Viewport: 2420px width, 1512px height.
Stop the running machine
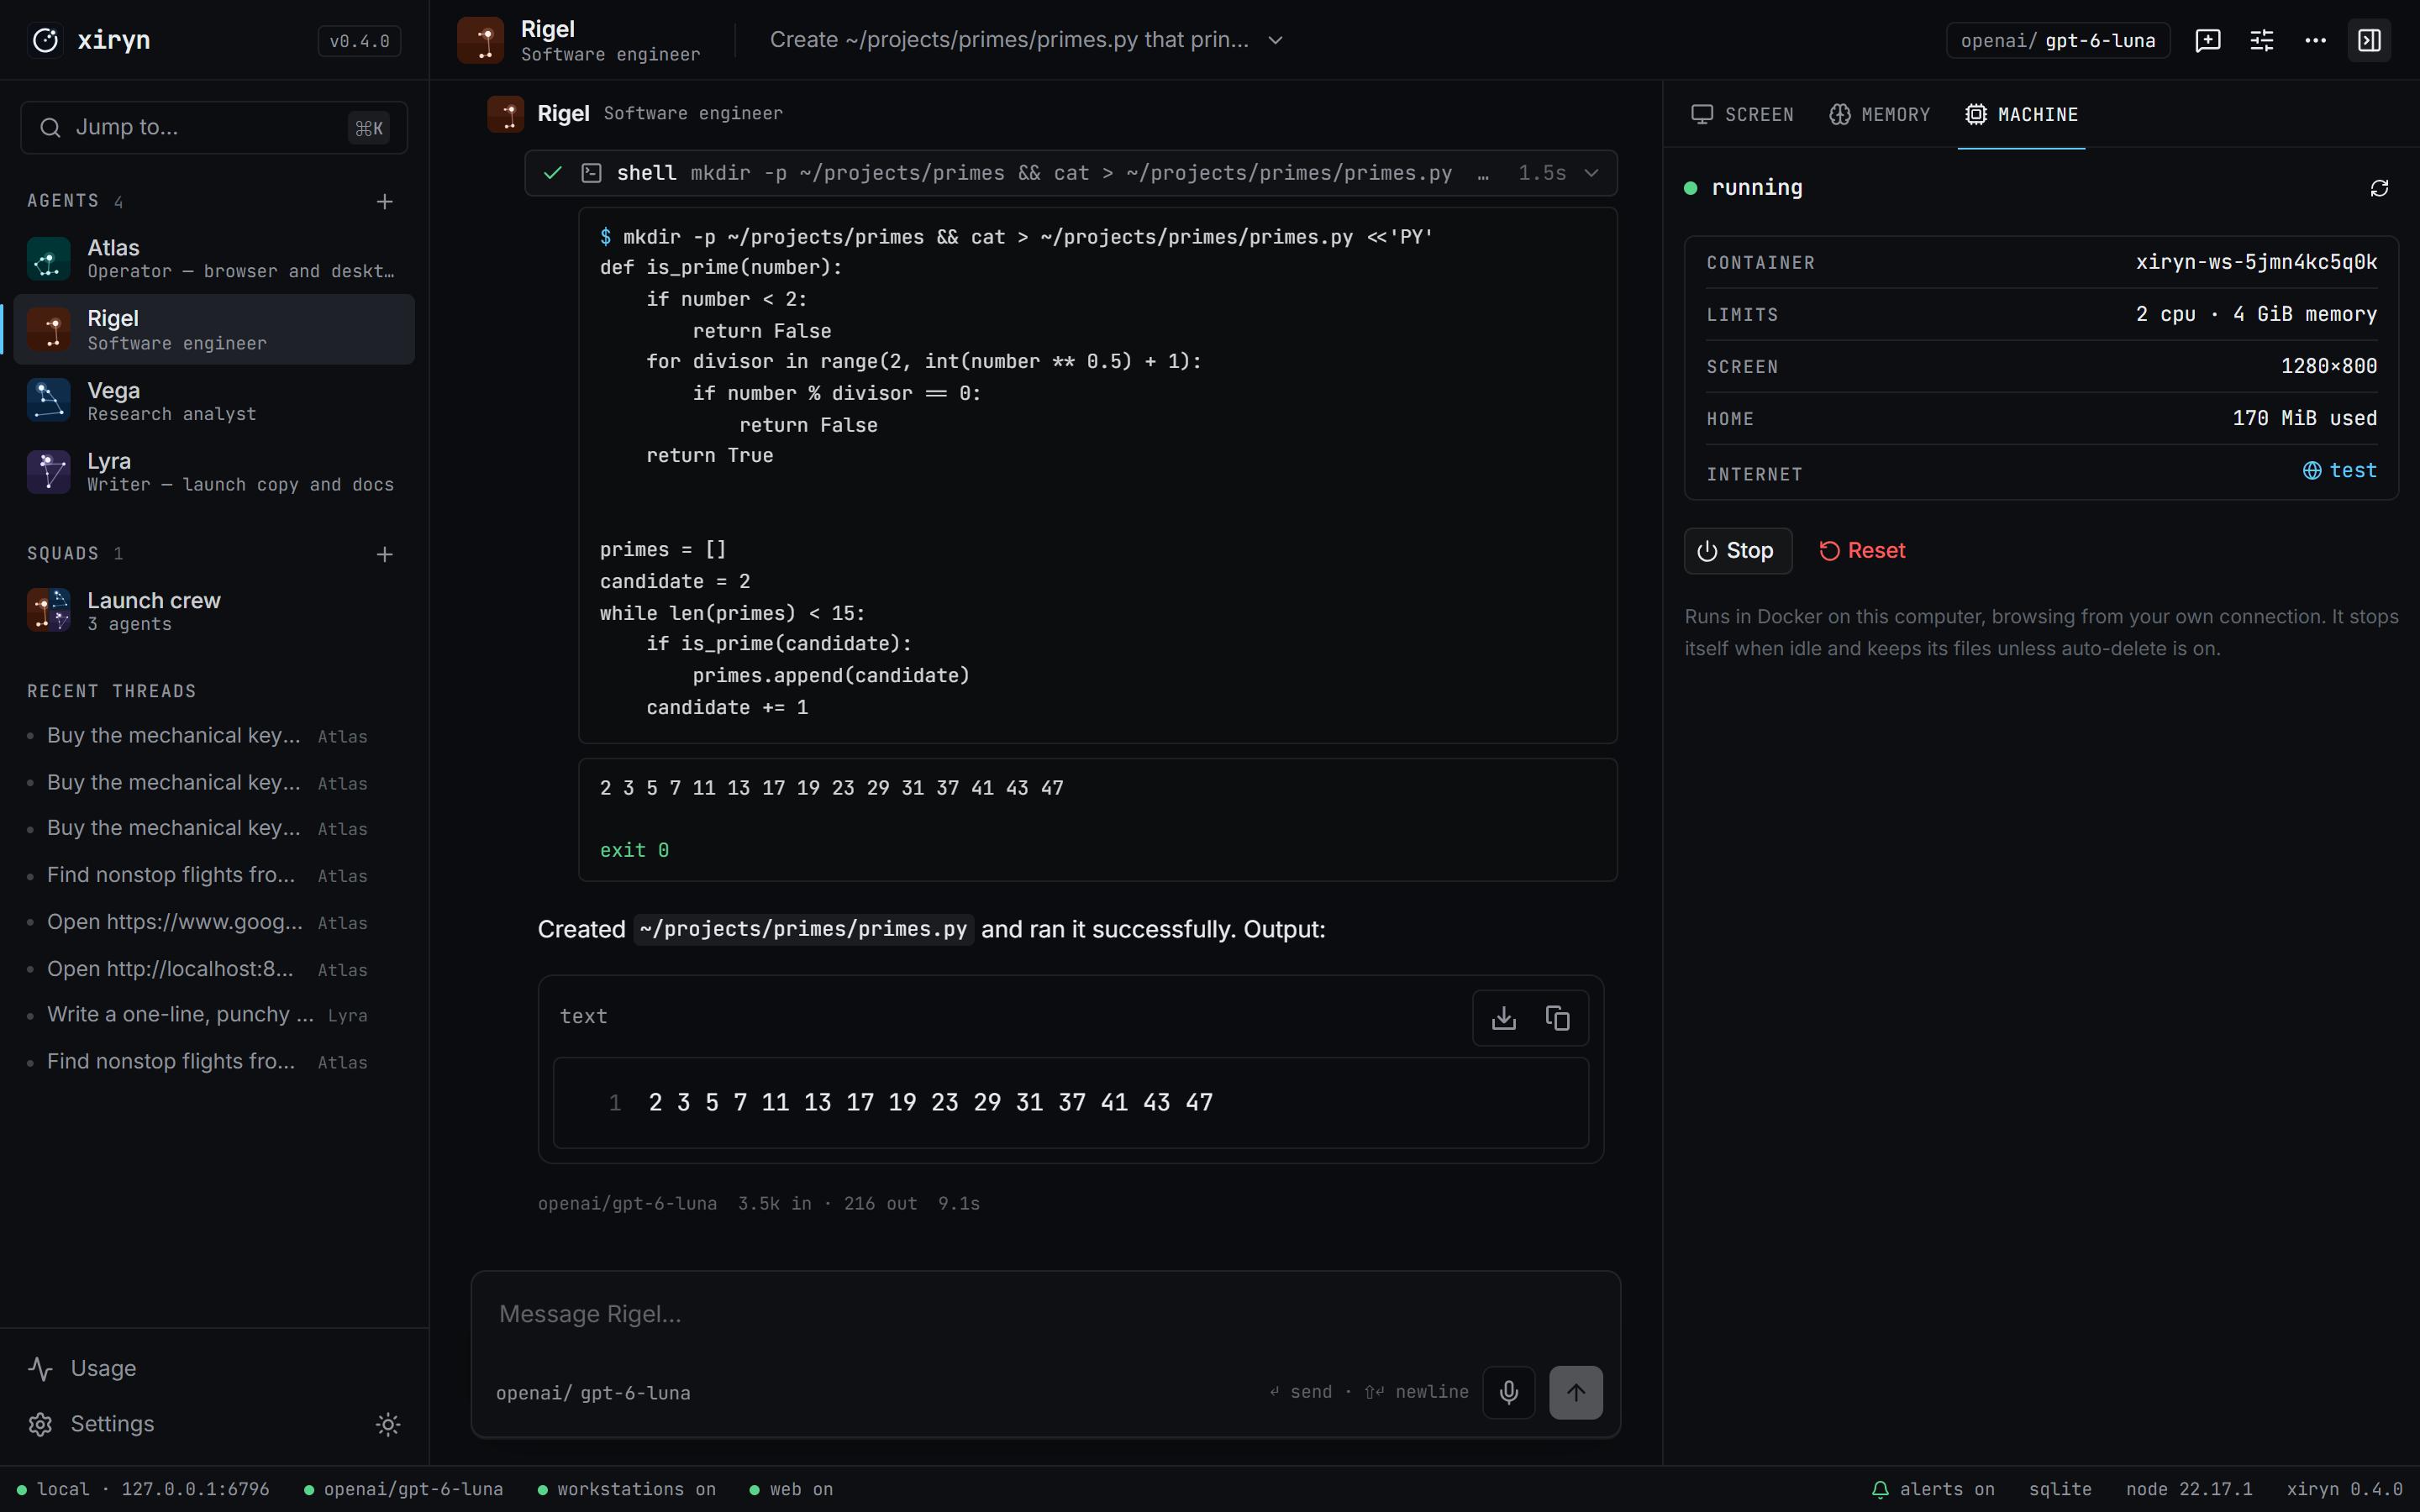[1737, 551]
